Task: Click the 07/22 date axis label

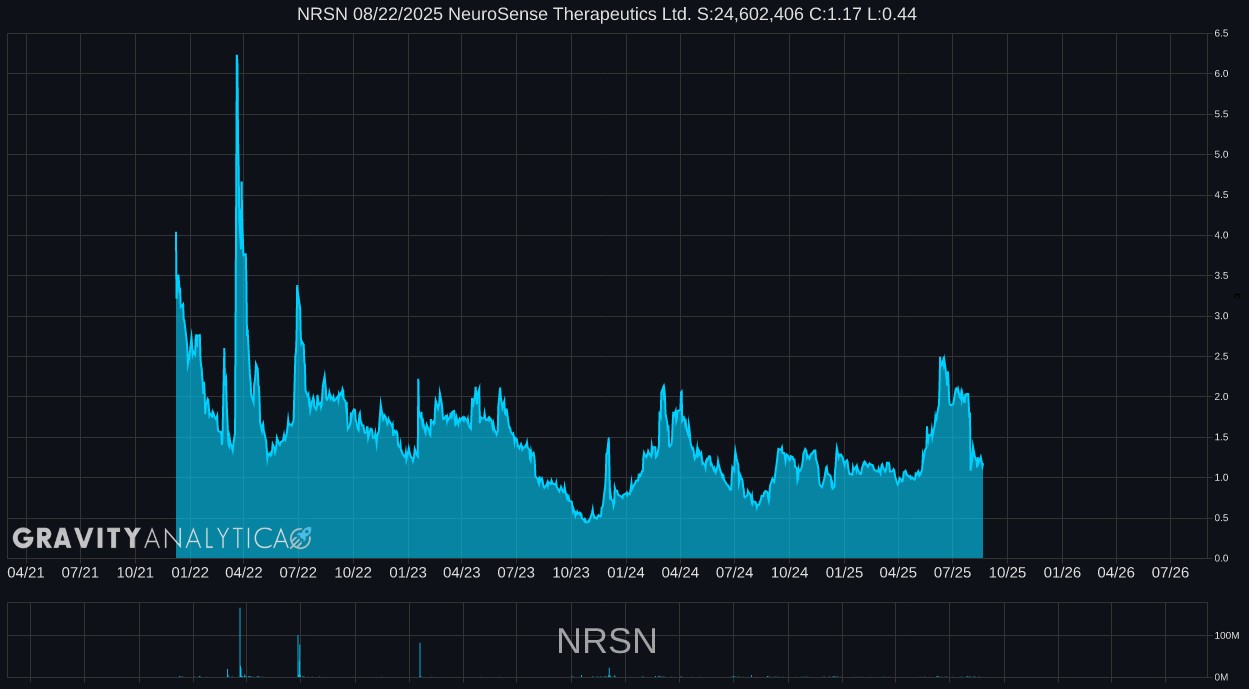Action: click(298, 572)
